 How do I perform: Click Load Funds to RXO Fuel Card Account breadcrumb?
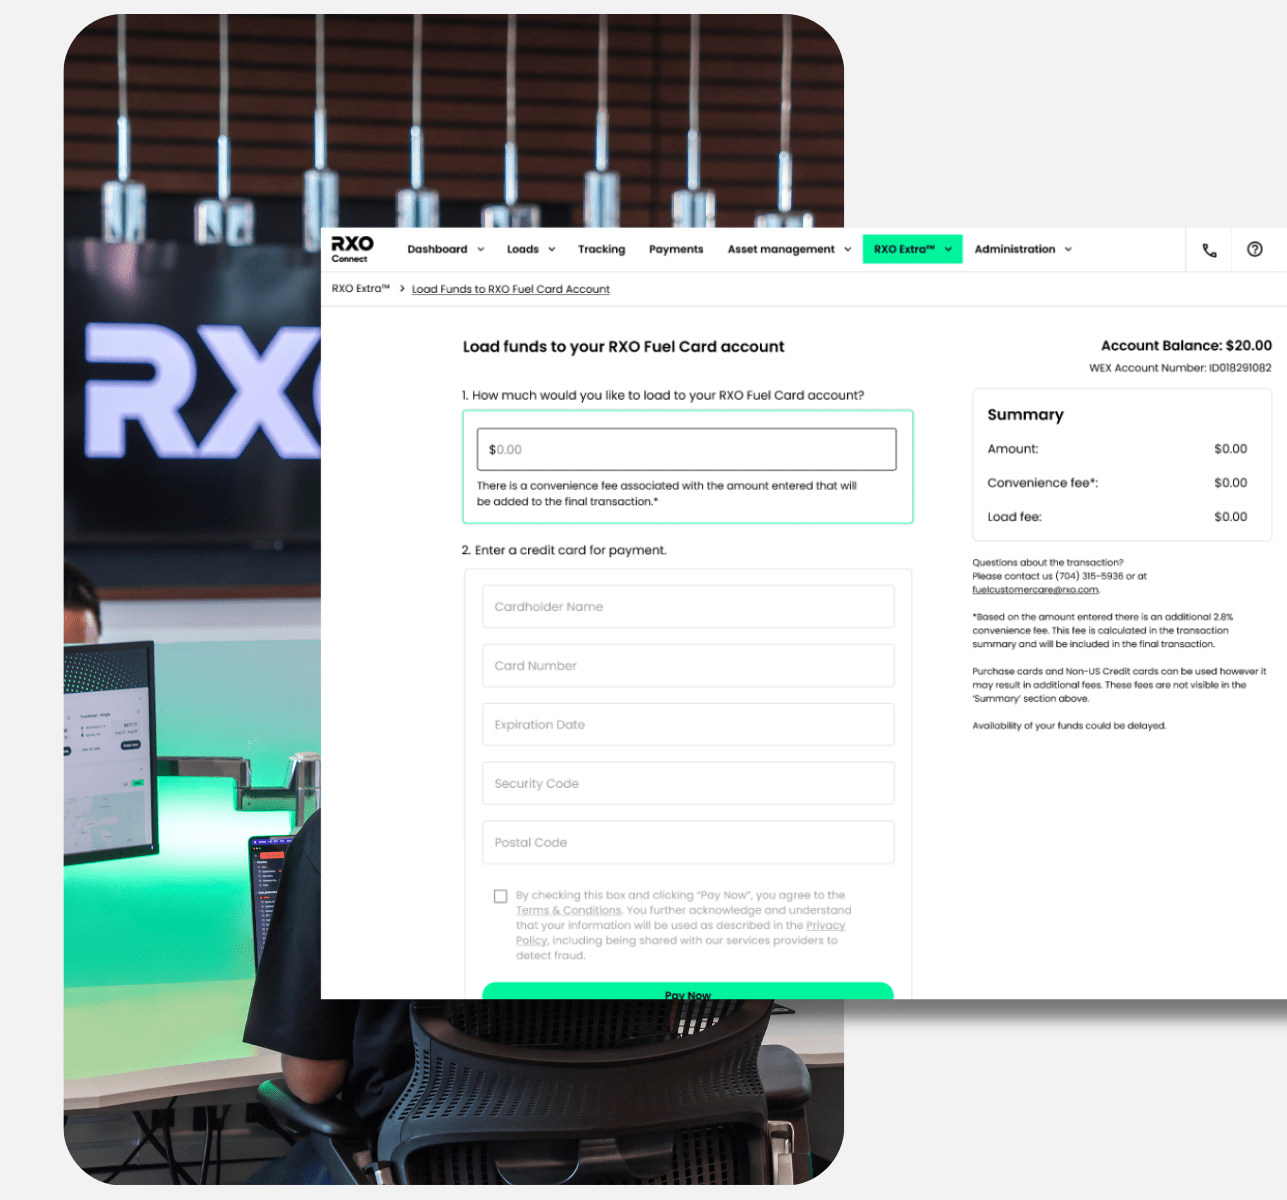click(x=511, y=289)
